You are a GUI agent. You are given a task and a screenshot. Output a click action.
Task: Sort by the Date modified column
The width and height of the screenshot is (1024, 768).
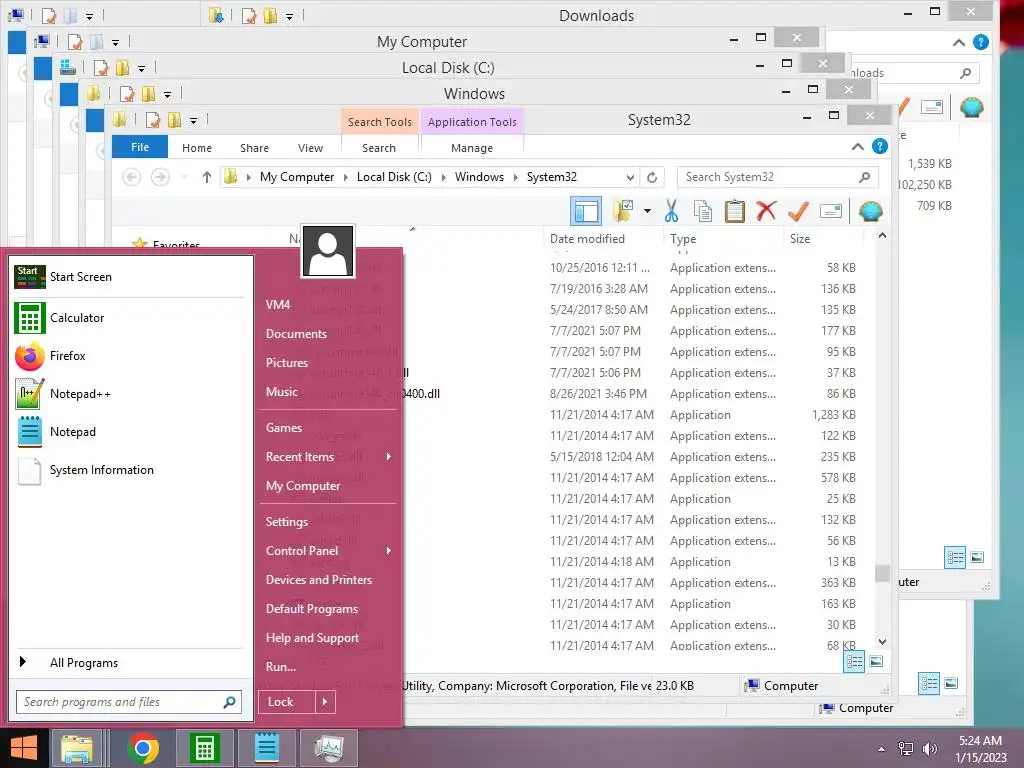pyautogui.click(x=587, y=238)
